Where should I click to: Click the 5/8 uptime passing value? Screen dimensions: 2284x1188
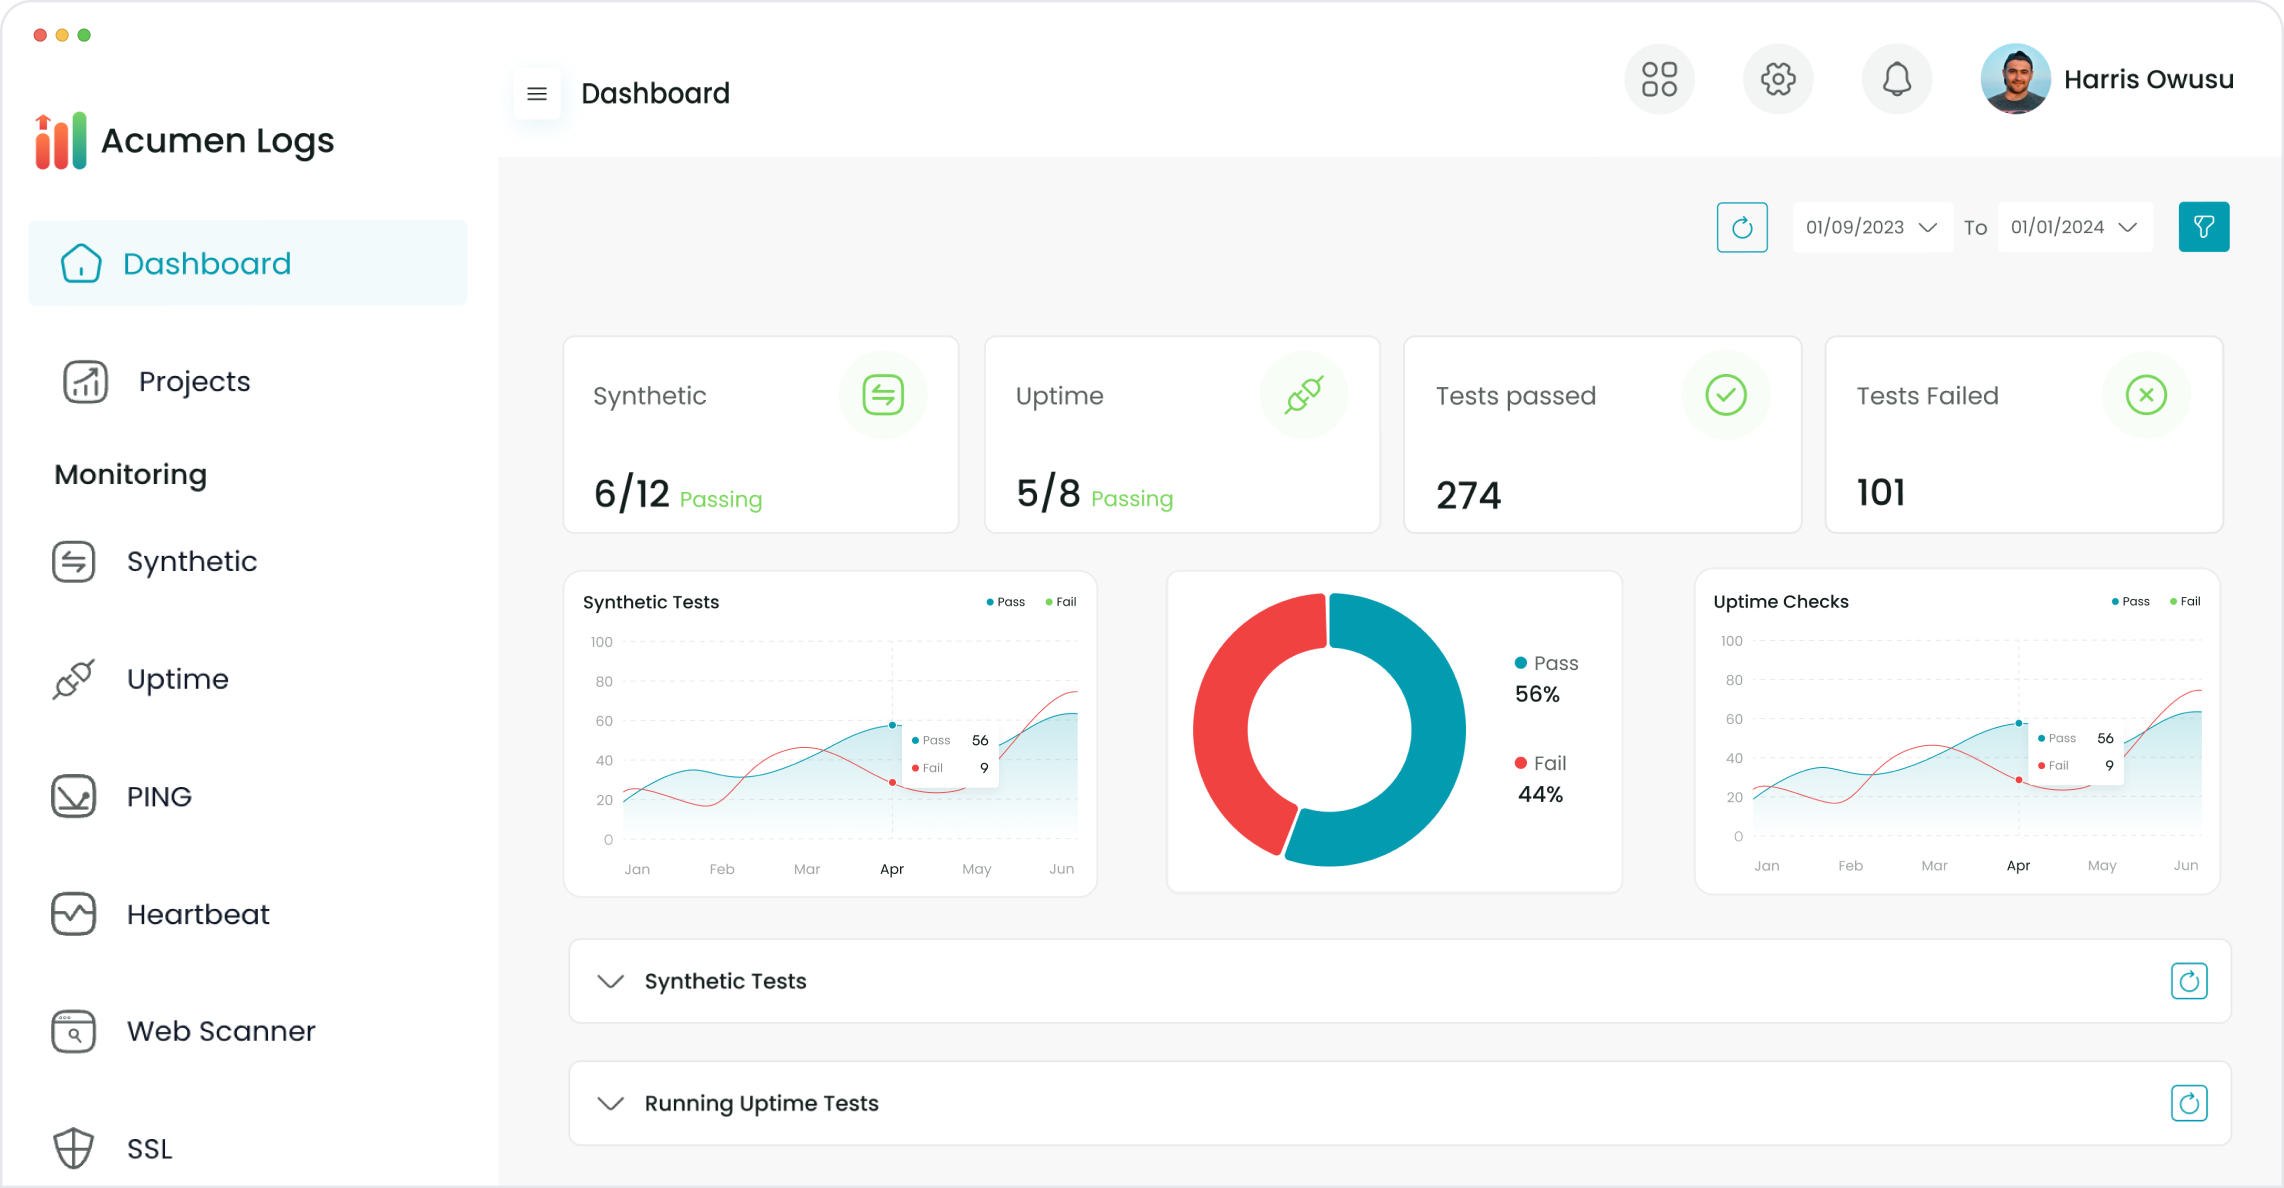click(1048, 494)
